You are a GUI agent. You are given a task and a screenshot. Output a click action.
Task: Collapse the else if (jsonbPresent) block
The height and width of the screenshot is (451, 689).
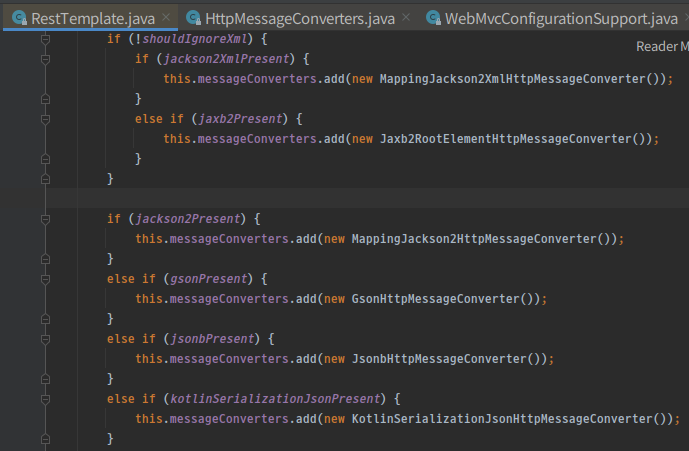pos(45,339)
